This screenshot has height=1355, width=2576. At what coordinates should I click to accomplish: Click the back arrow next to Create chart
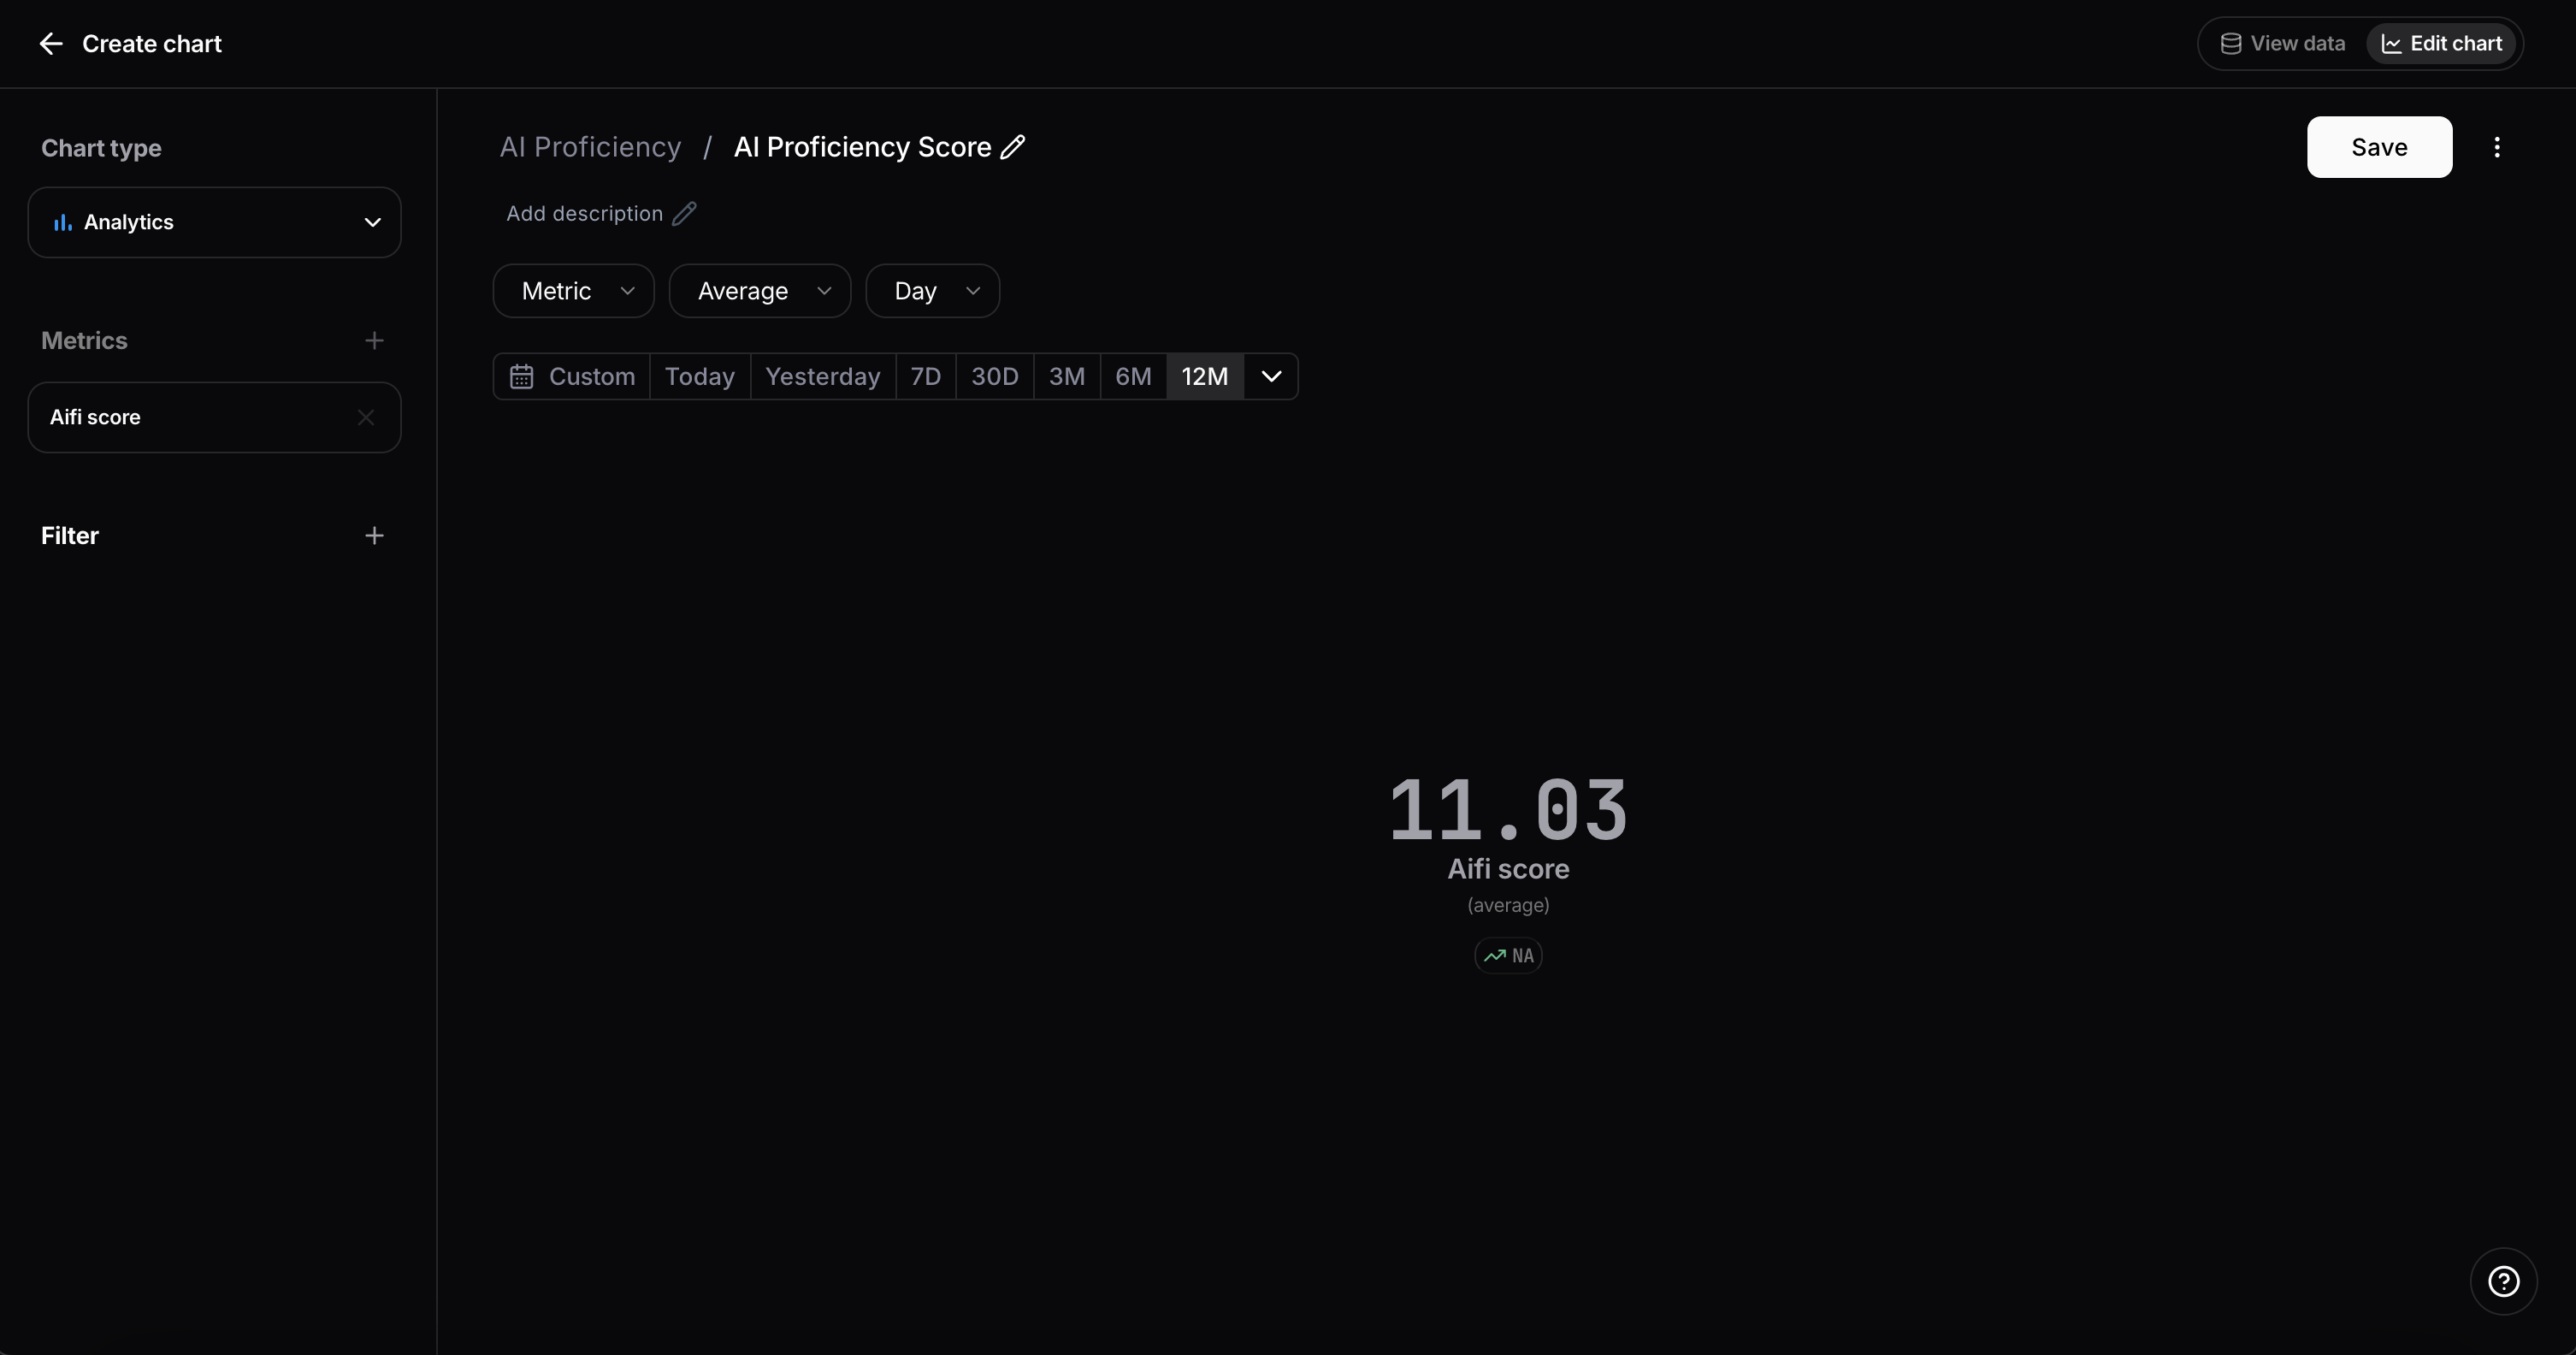point(50,44)
